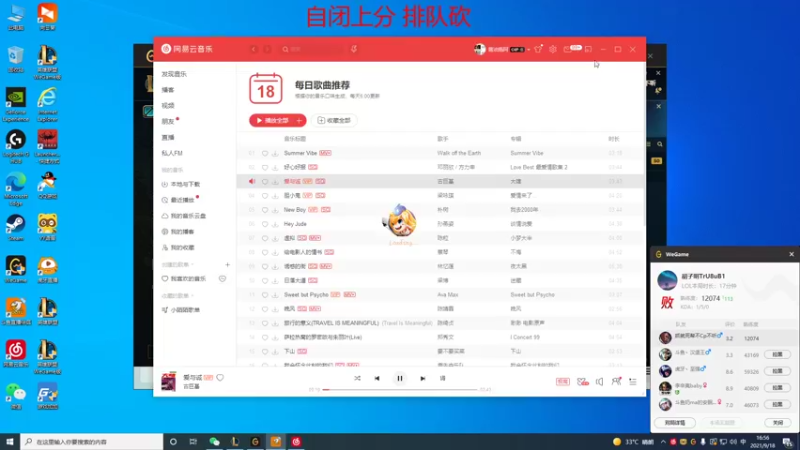Open the now-playing album cover thumbnail
800x450 pixels.
(168, 382)
